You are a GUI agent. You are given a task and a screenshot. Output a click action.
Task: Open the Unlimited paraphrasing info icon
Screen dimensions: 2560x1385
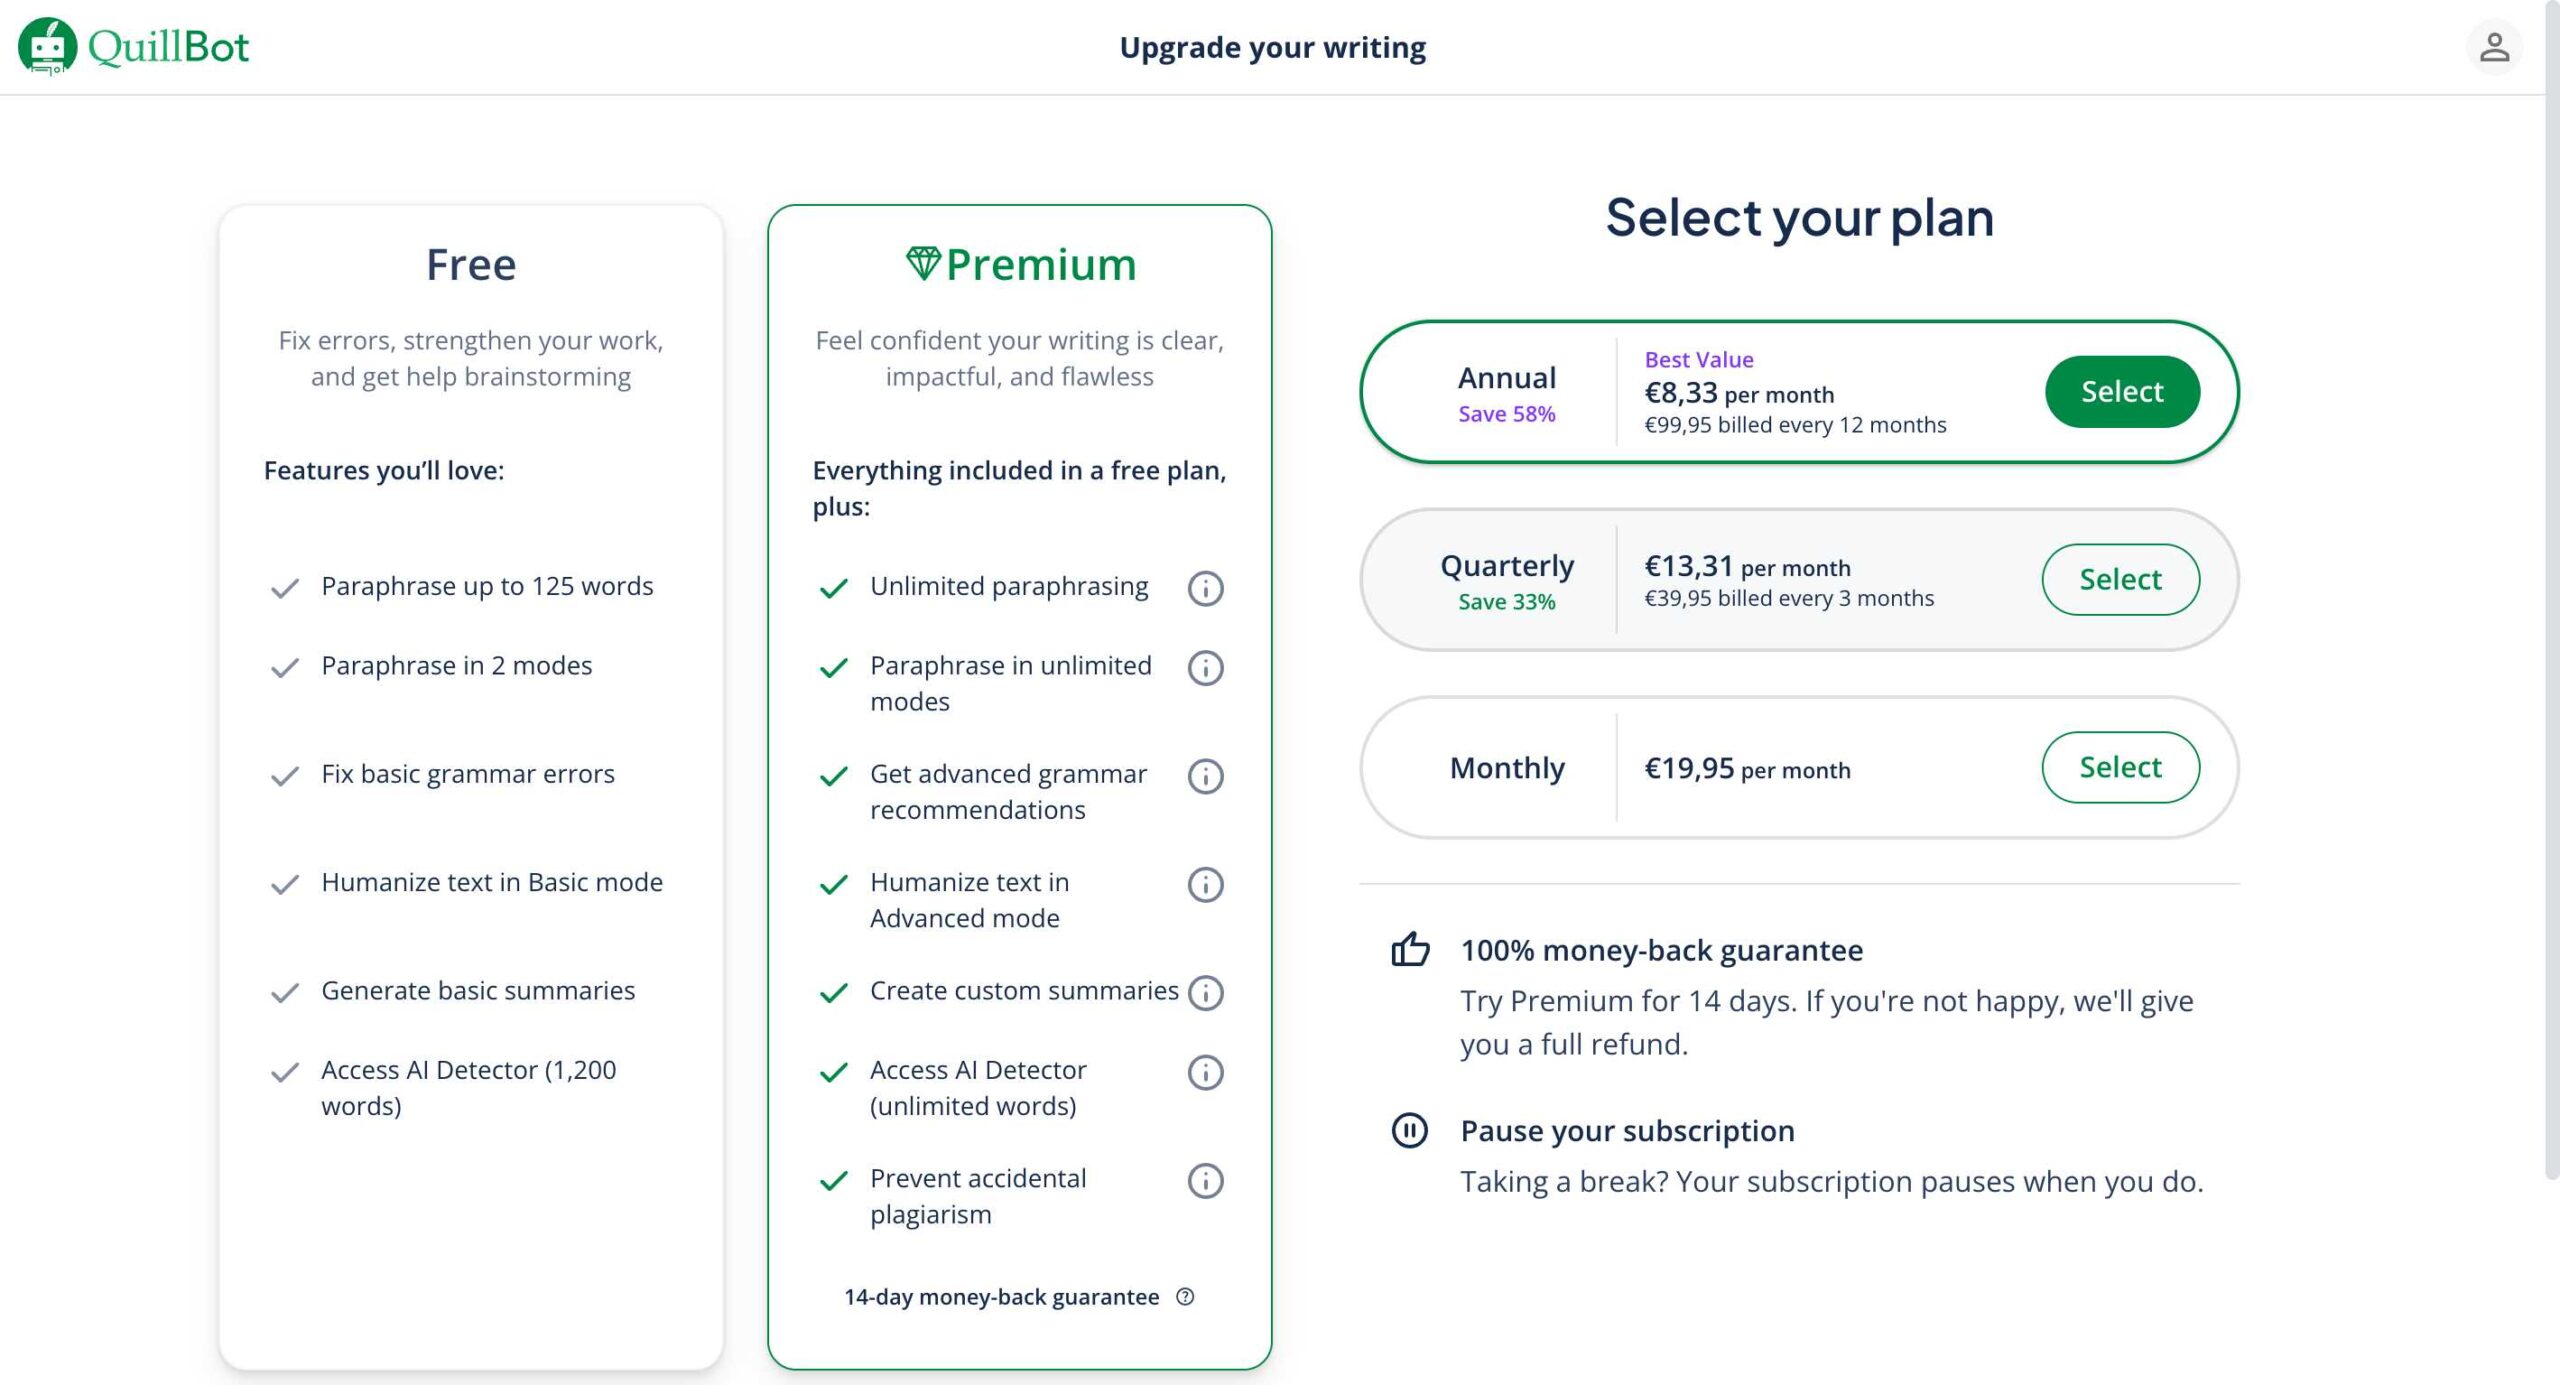pyautogui.click(x=1205, y=589)
